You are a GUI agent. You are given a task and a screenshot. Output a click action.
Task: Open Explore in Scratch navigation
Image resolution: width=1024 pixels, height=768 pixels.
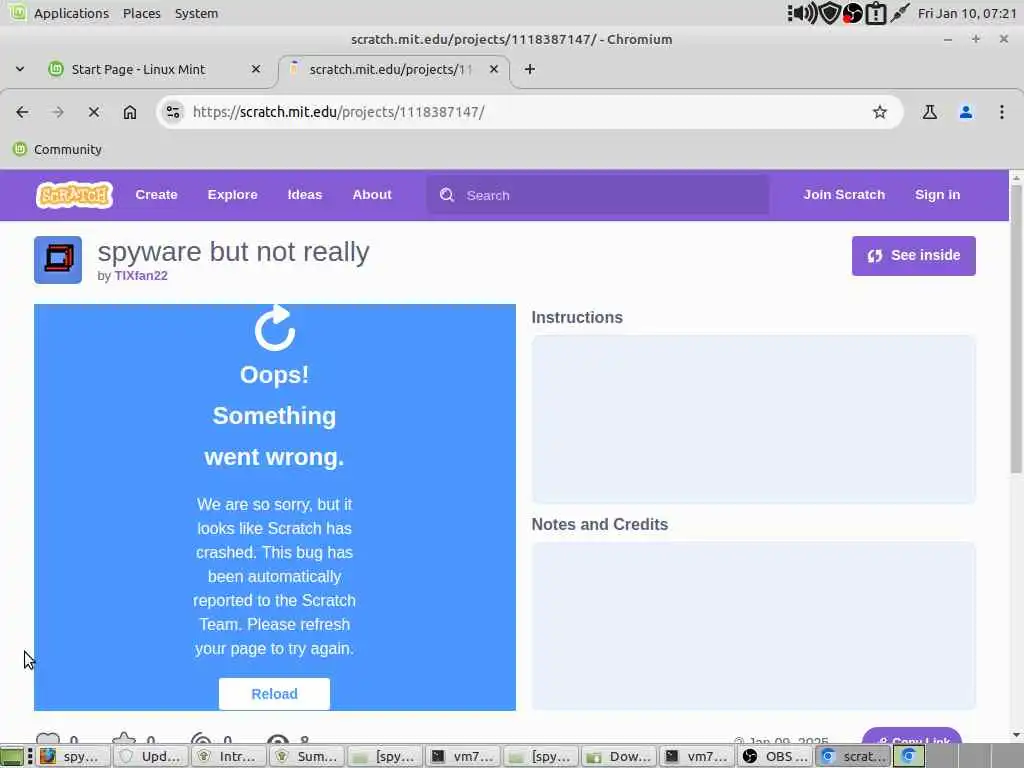point(232,195)
